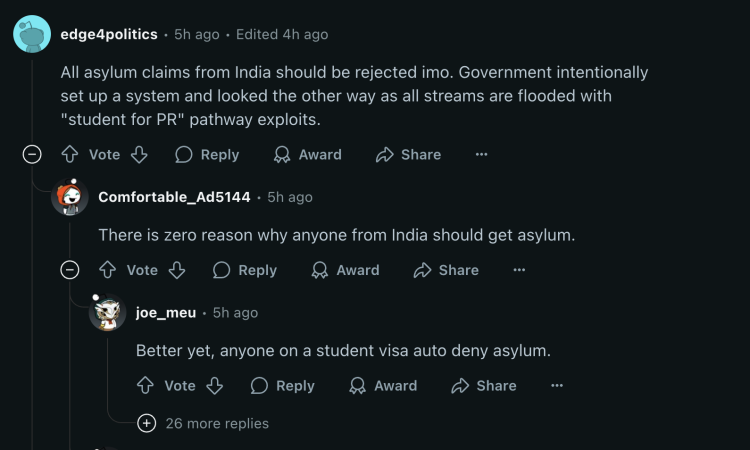Collapse Comfortable_Ad5144's reply thread
The width and height of the screenshot is (750, 450).
(x=70, y=270)
